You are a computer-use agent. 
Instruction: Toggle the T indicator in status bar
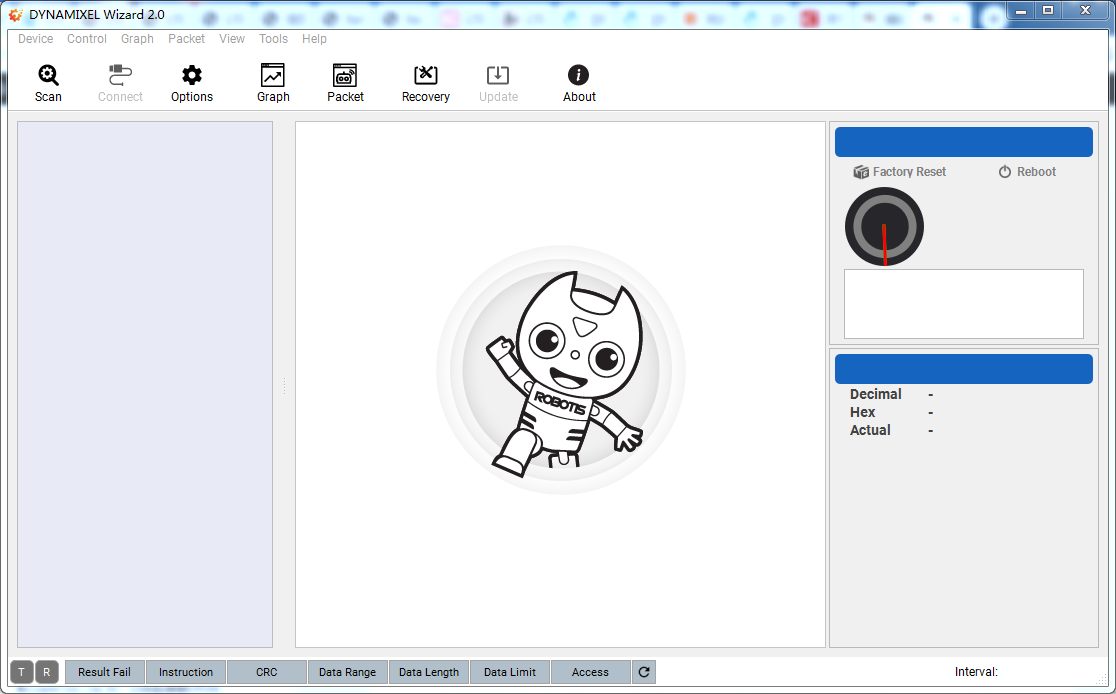[22, 672]
